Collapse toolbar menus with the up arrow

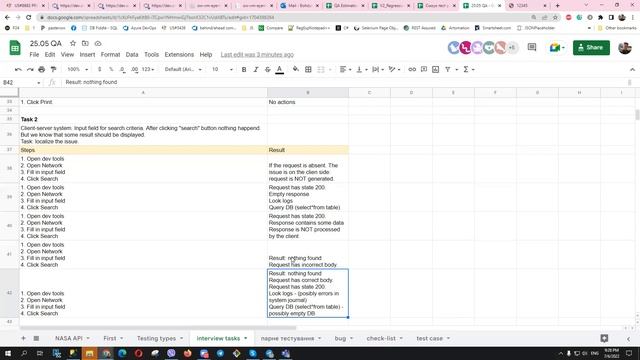(632, 70)
